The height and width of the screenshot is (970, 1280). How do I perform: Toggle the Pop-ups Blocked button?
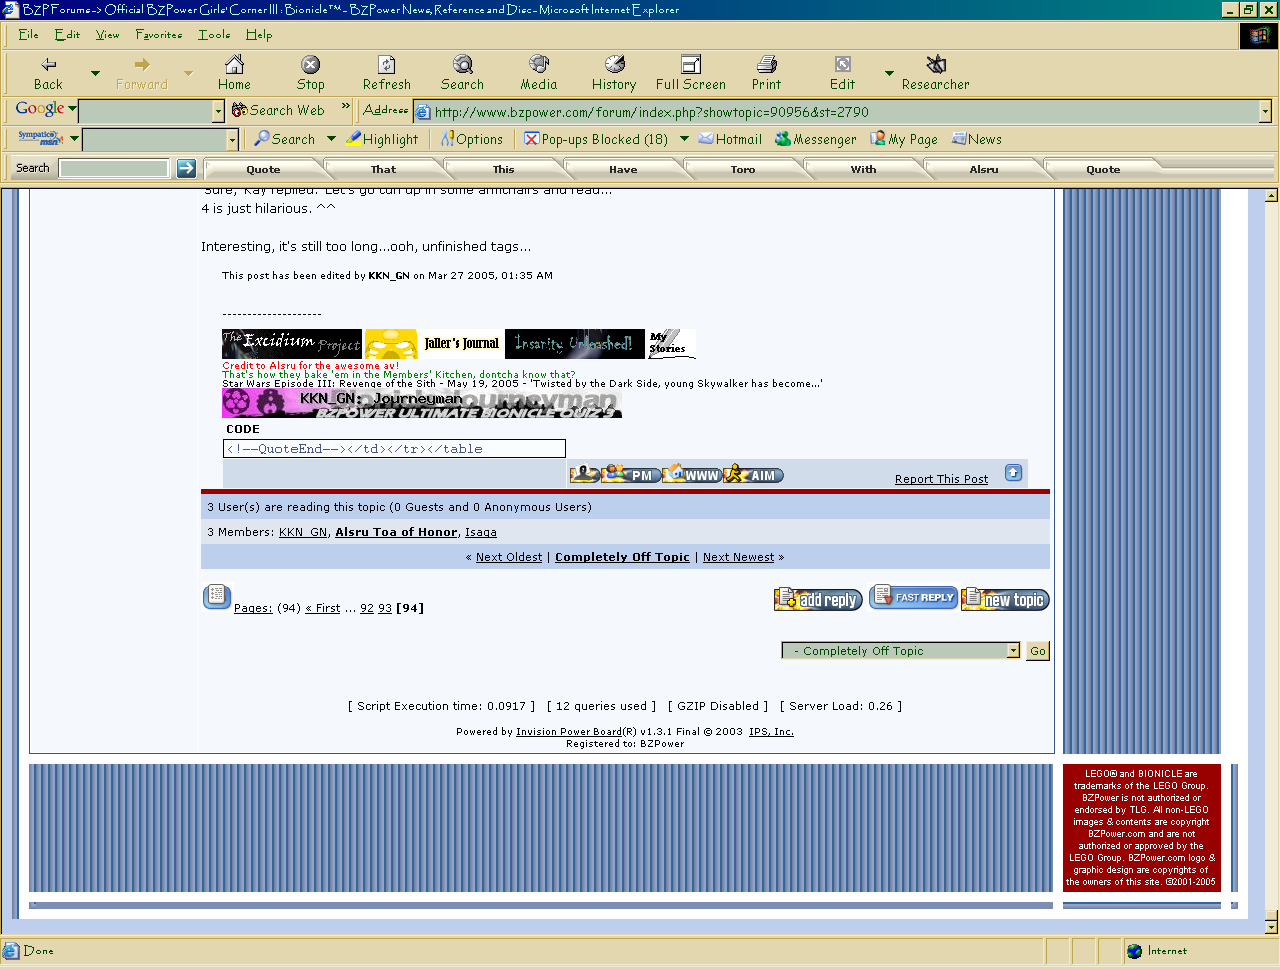tap(596, 140)
